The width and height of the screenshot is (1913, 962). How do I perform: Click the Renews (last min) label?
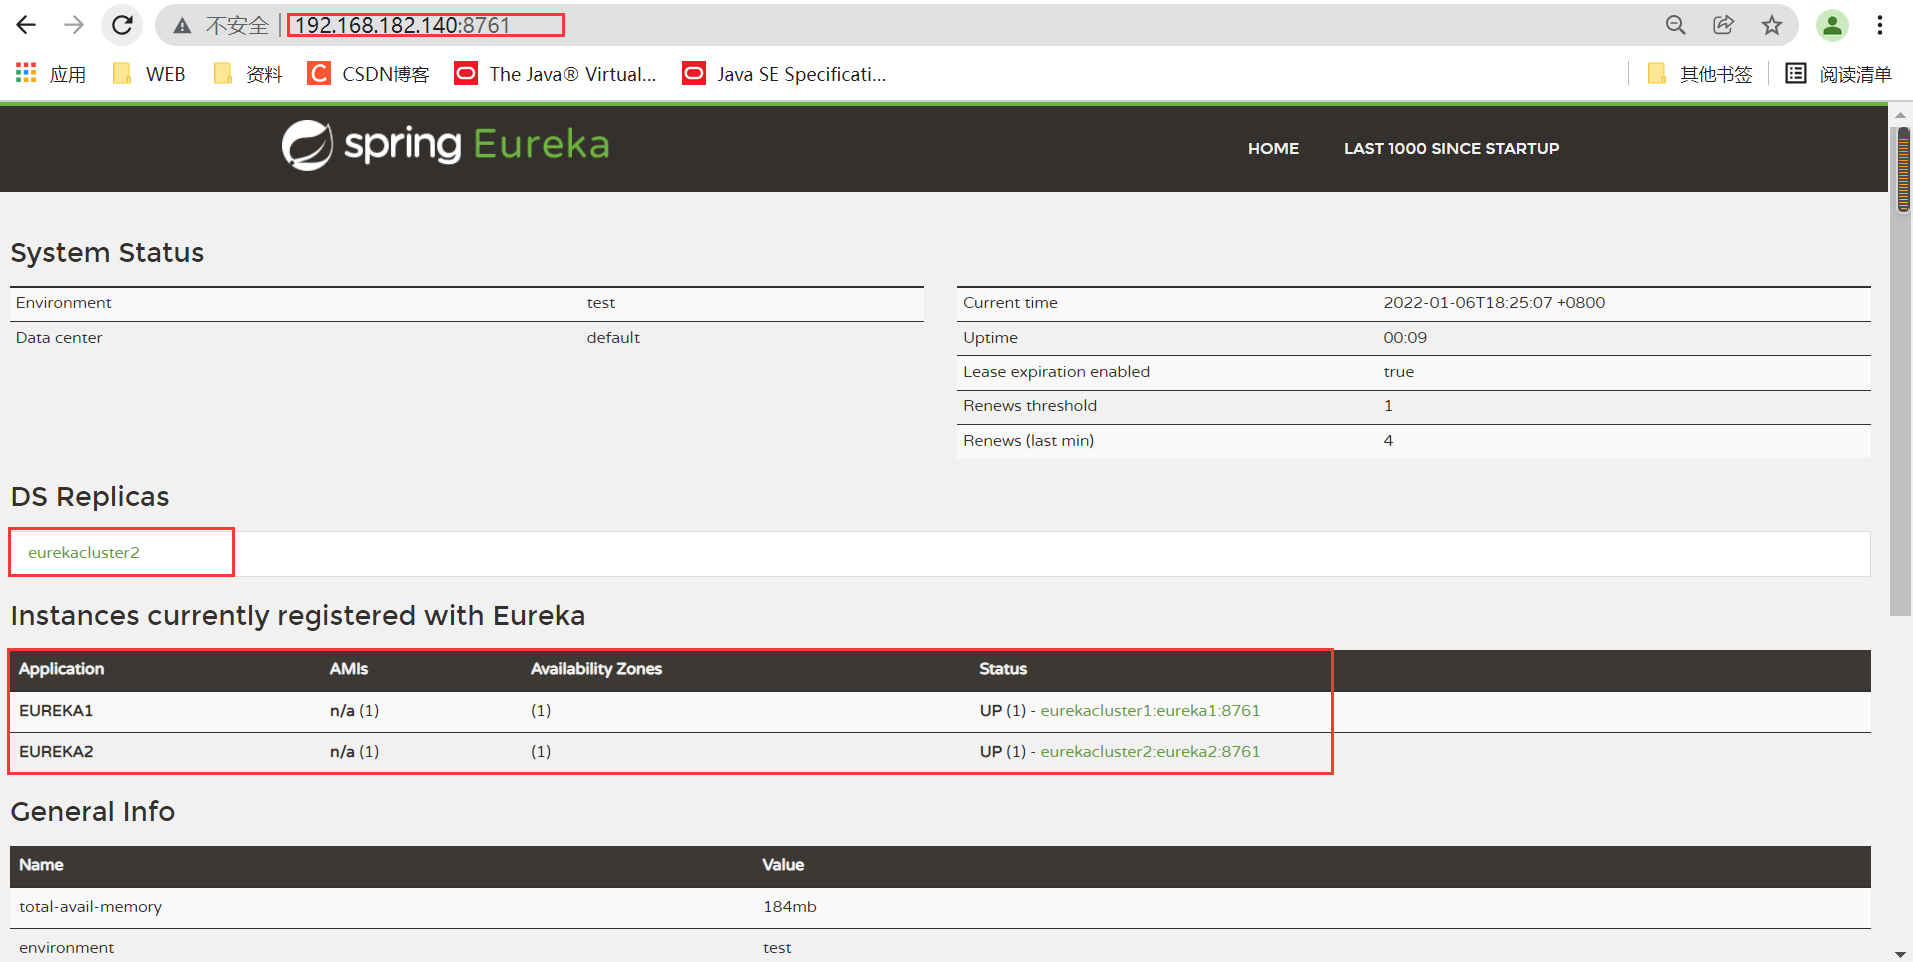click(1028, 441)
